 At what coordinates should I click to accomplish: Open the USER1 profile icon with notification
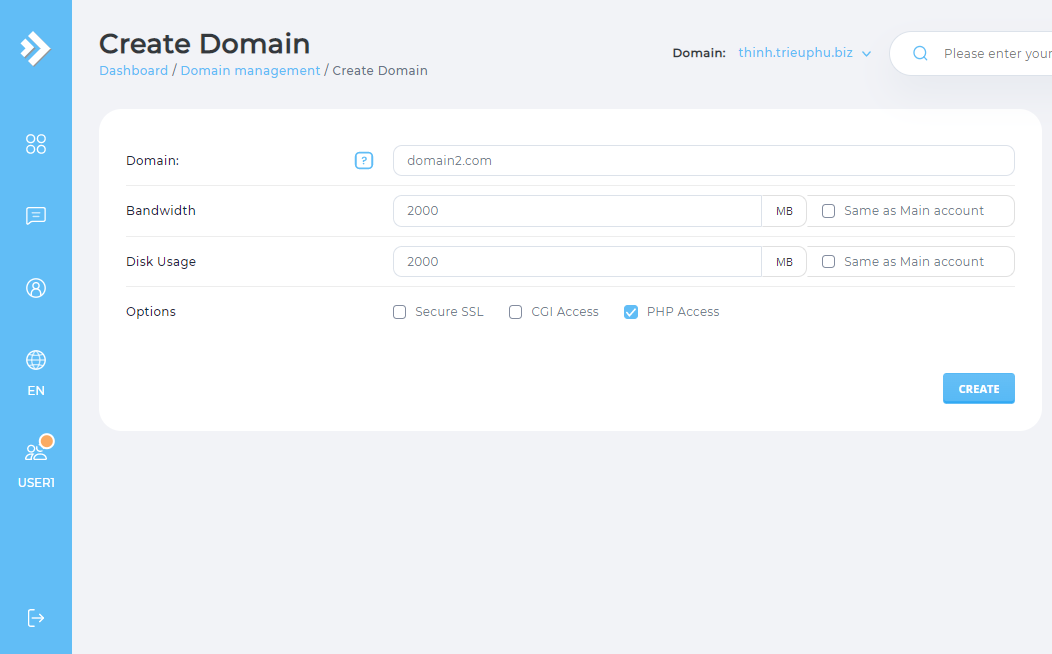36,452
